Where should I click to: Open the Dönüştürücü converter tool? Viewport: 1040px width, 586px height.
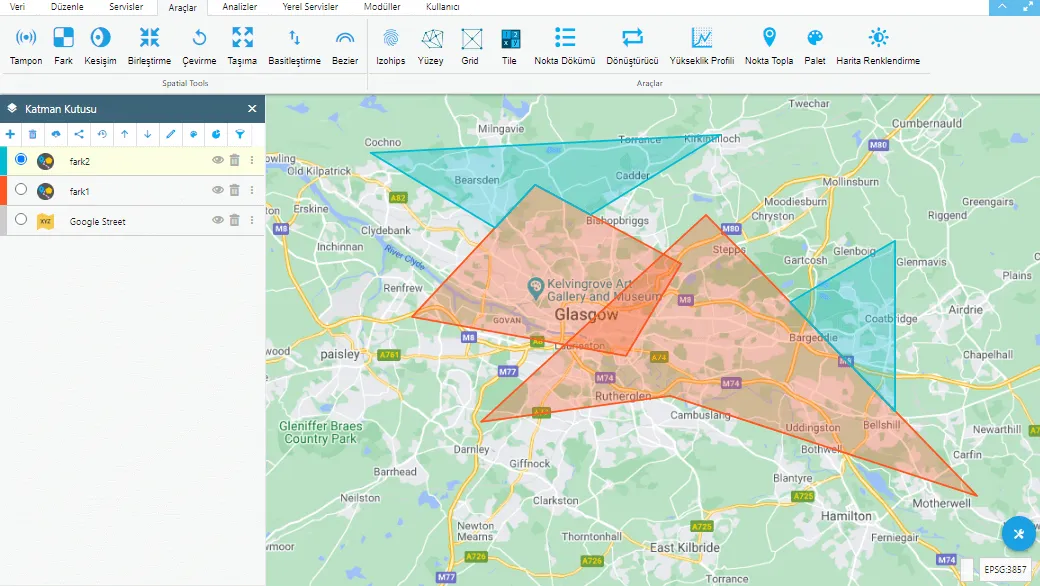[x=632, y=46]
